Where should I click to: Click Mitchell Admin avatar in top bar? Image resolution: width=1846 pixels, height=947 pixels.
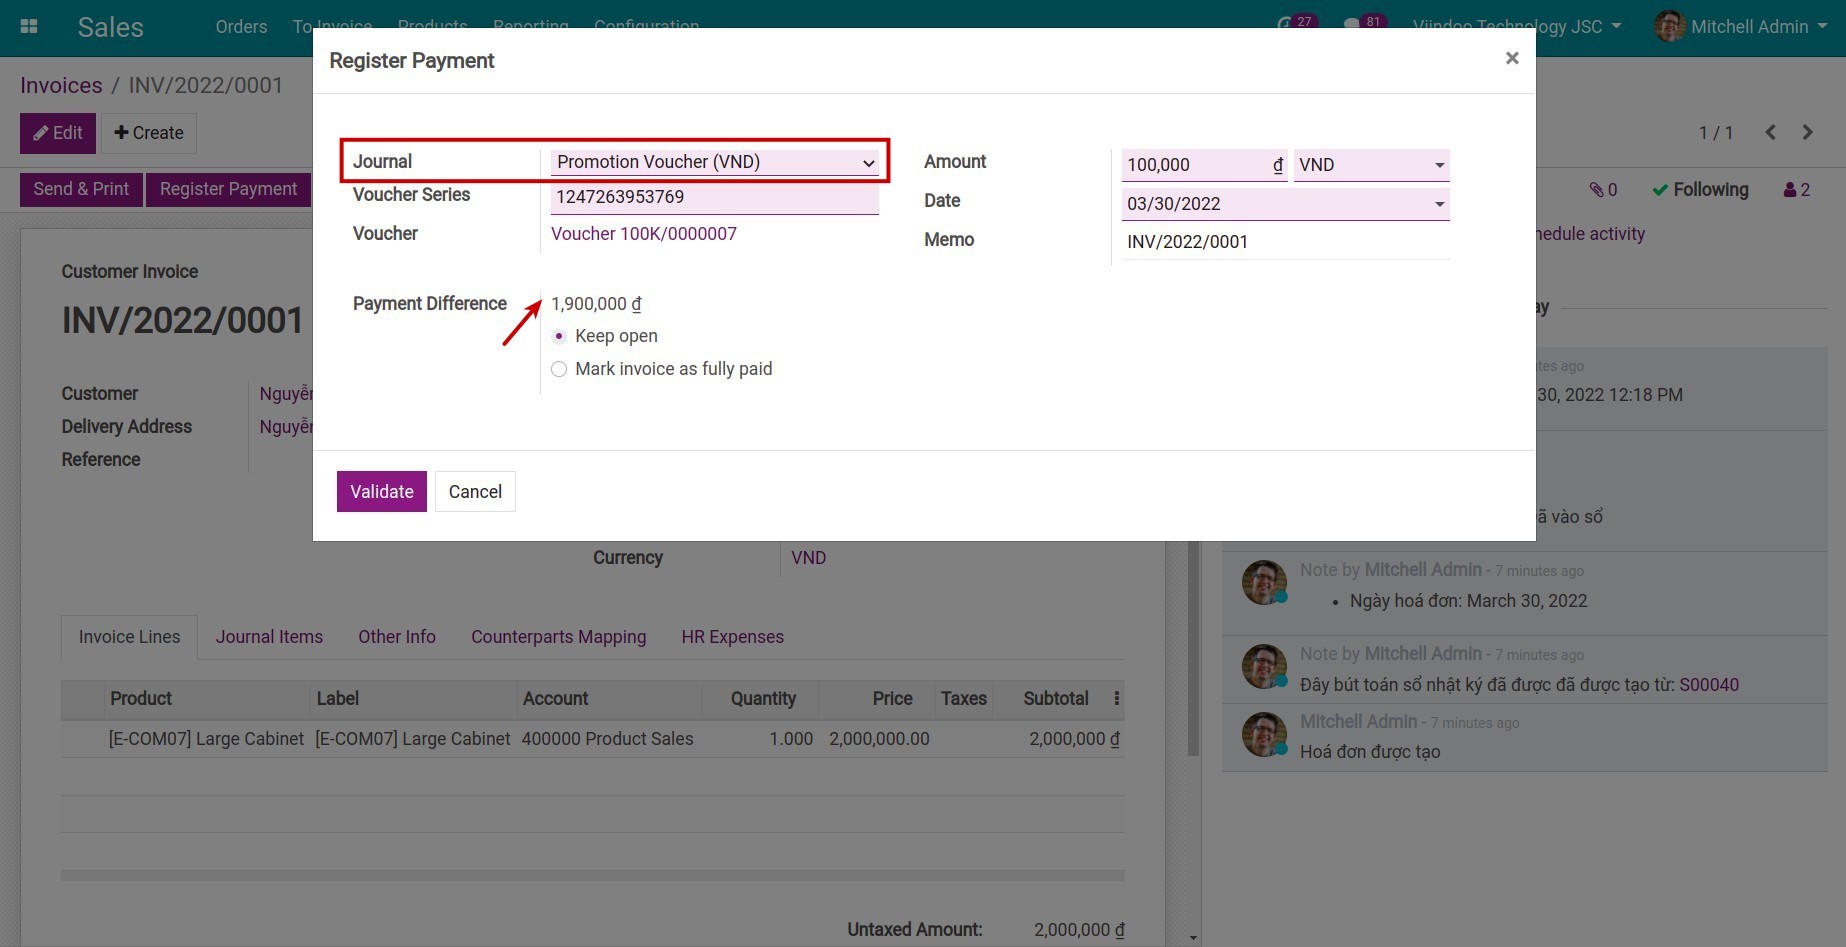[x=1669, y=26]
